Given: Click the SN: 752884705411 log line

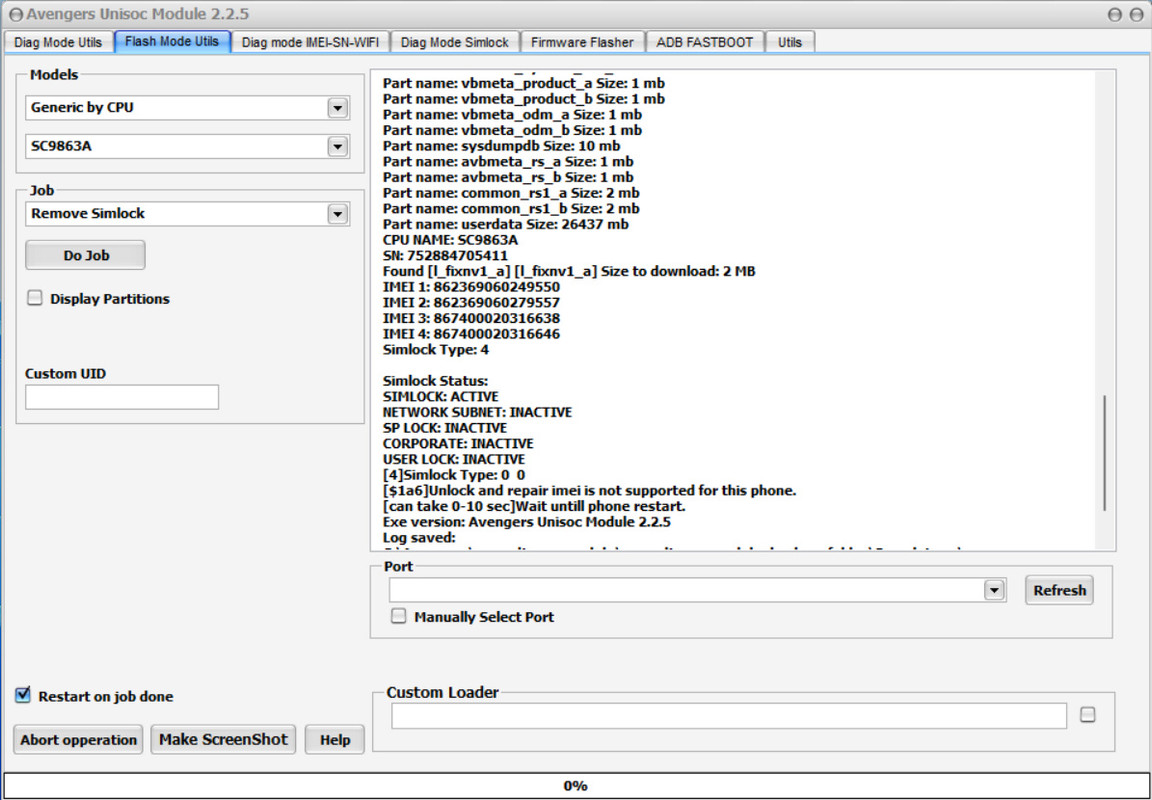Looking at the screenshot, I should point(445,256).
